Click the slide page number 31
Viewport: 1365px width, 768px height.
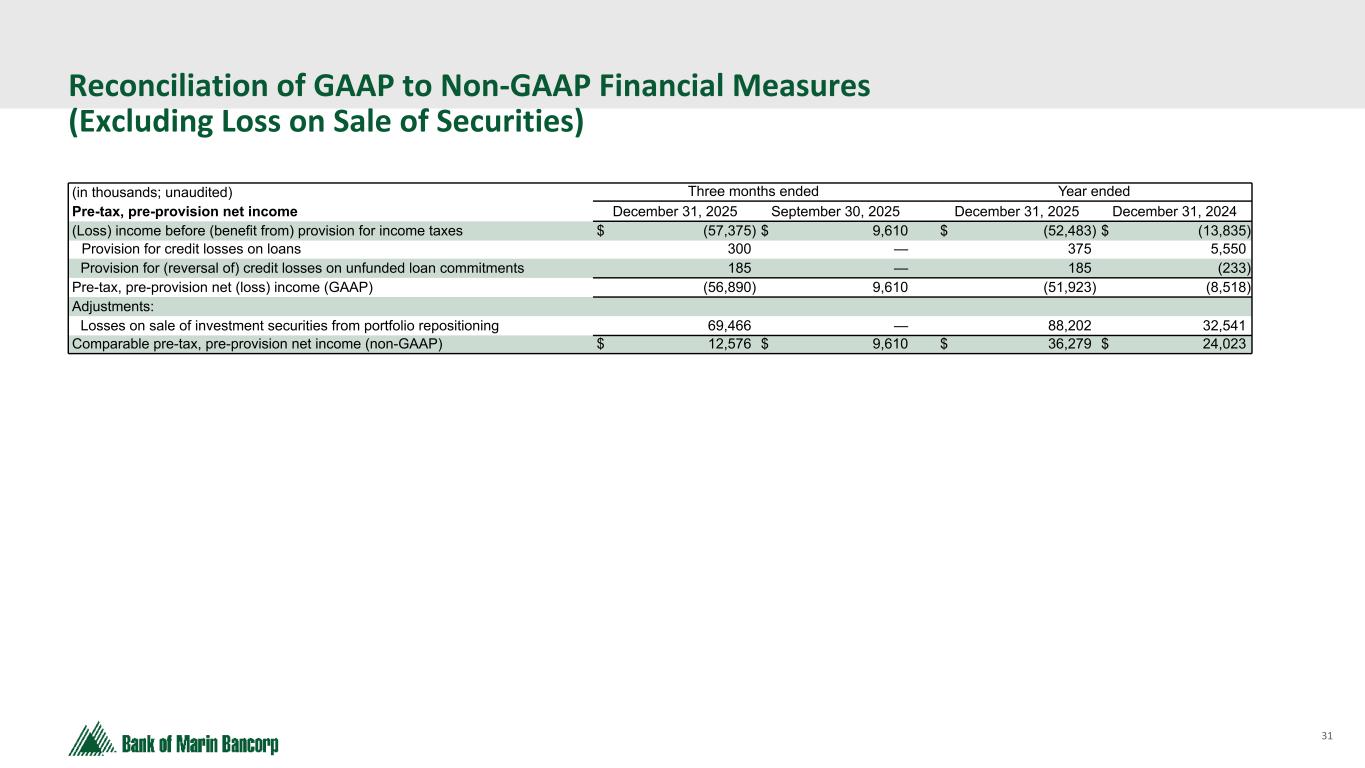click(1327, 736)
